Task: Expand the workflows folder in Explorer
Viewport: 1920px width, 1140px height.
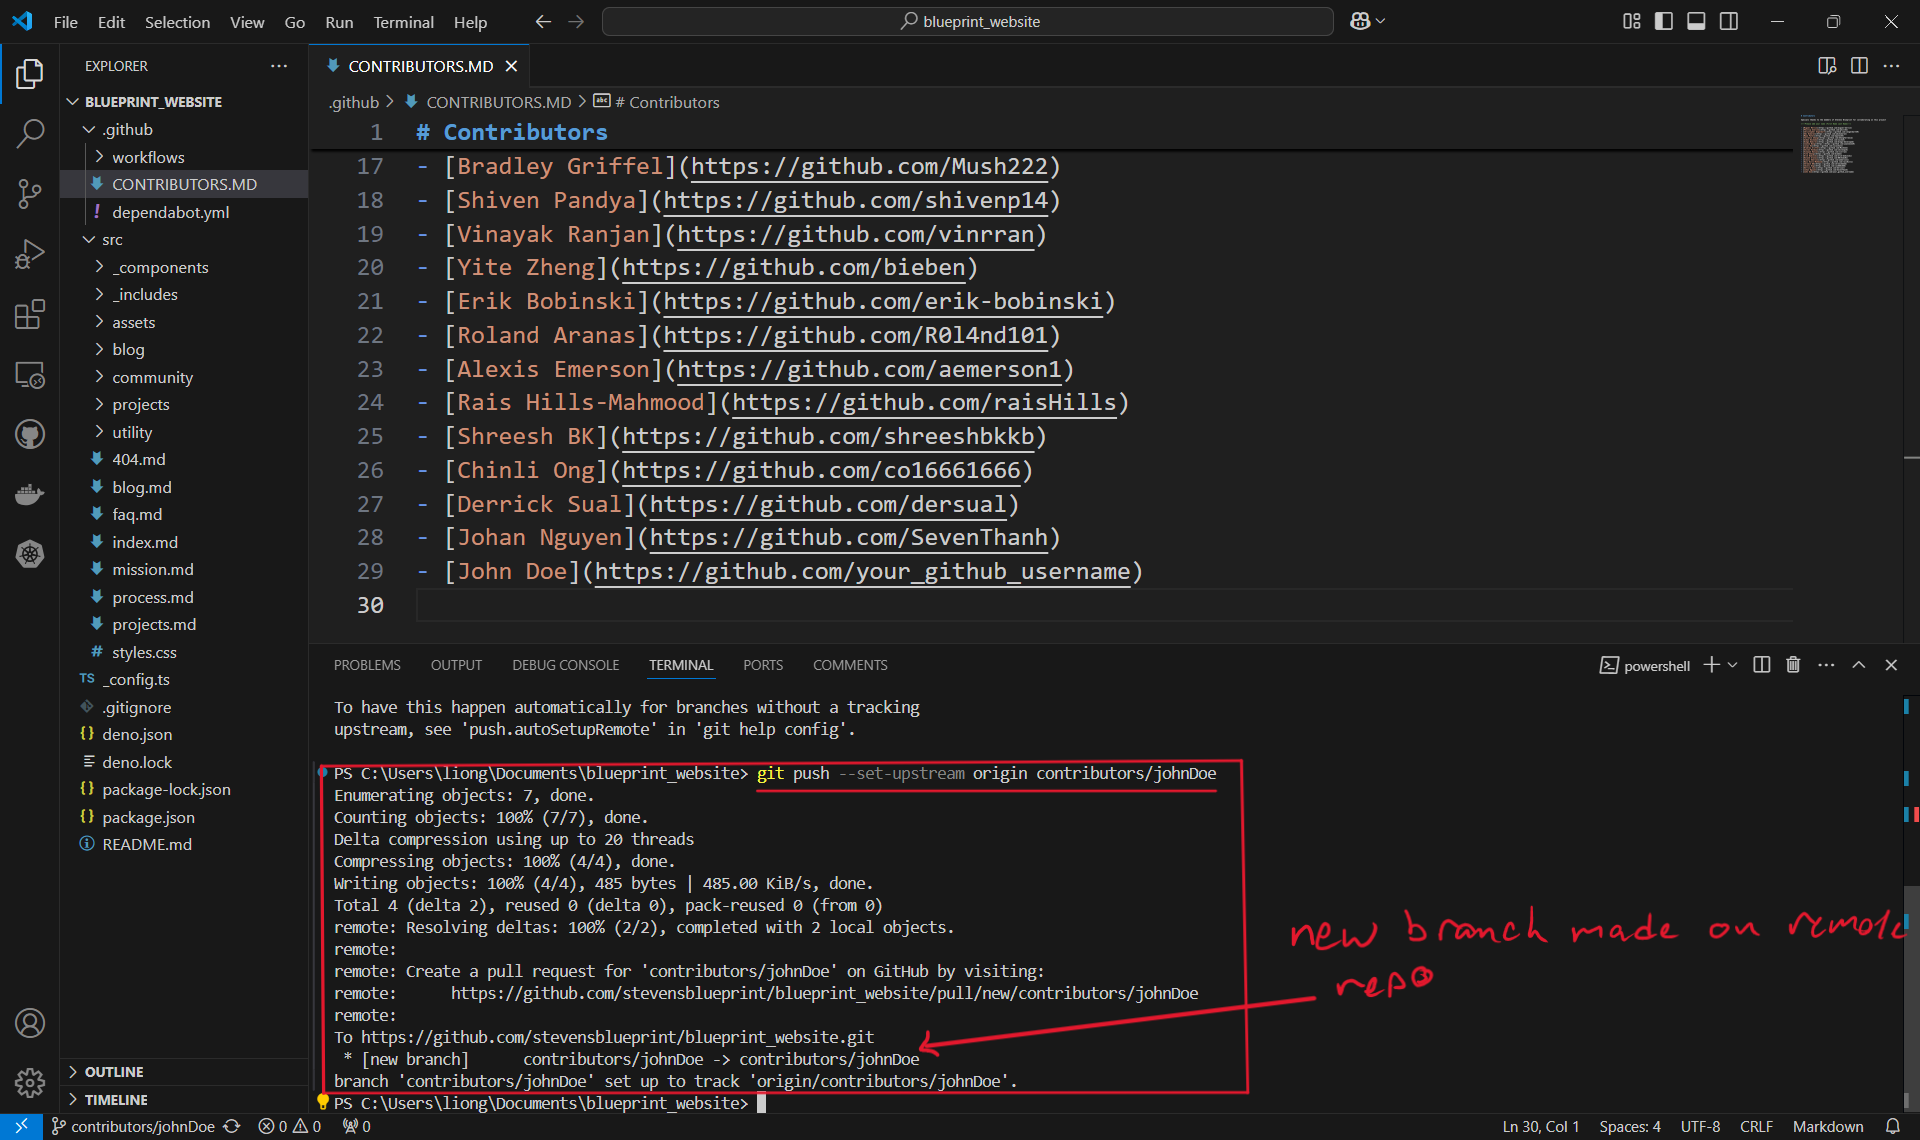Action: pyautogui.click(x=148, y=156)
